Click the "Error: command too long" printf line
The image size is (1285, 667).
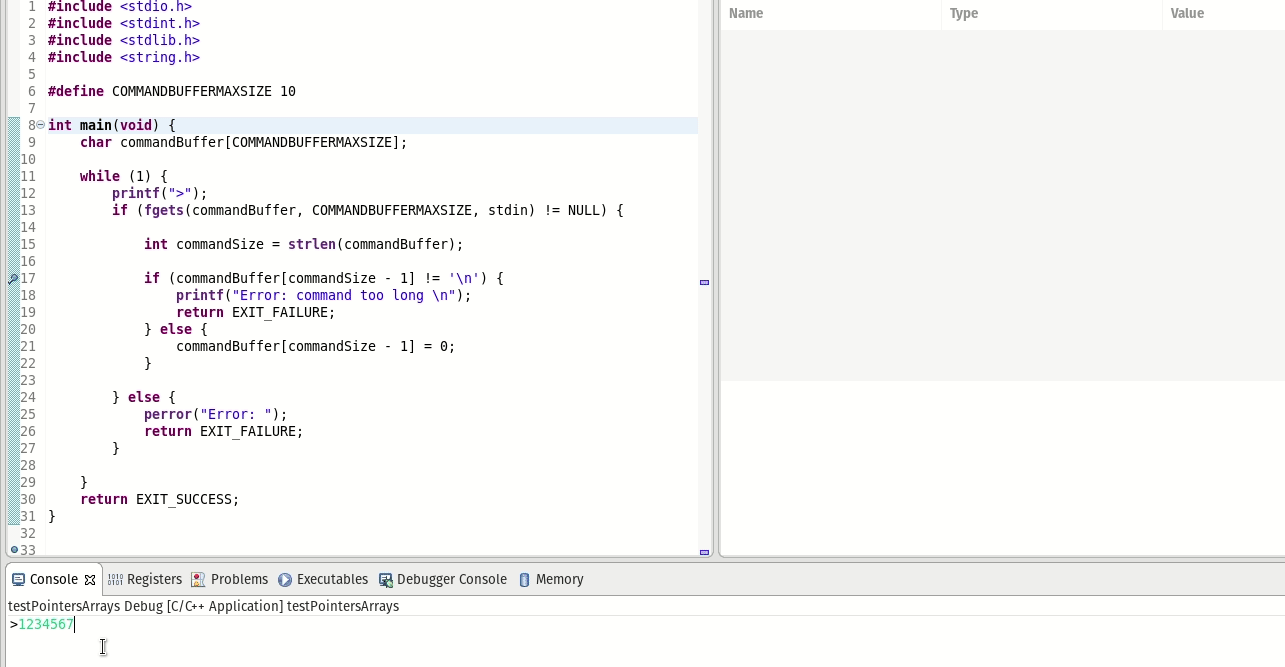pyautogui.click(x=324, y=295)
